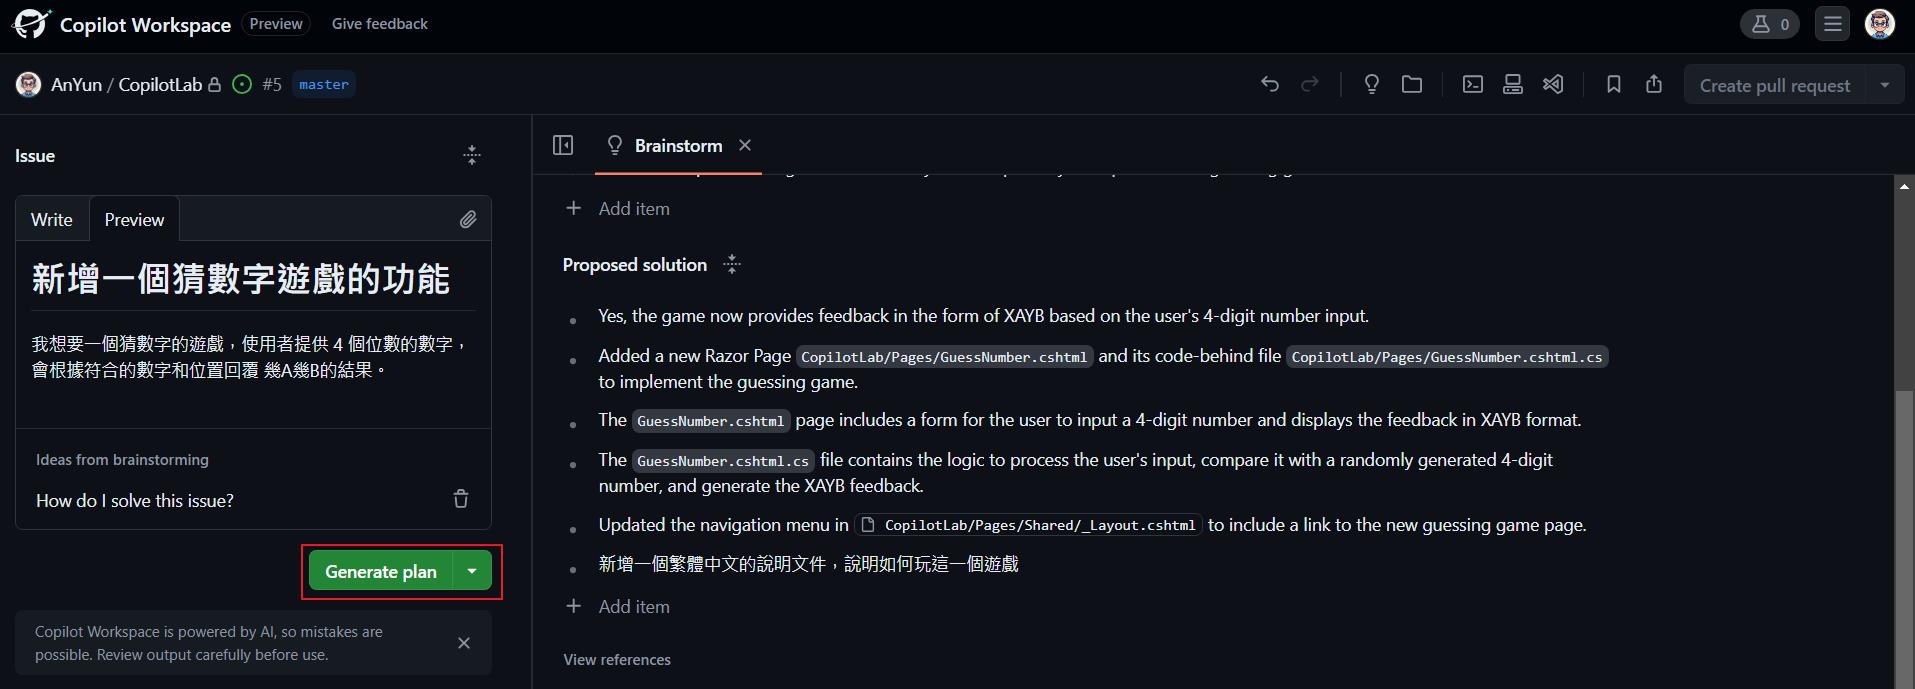Delete the brainstorming idea with trash icon
This screenshot has width=1915, height=689.
pyautogui.click(x=461, y=499)
